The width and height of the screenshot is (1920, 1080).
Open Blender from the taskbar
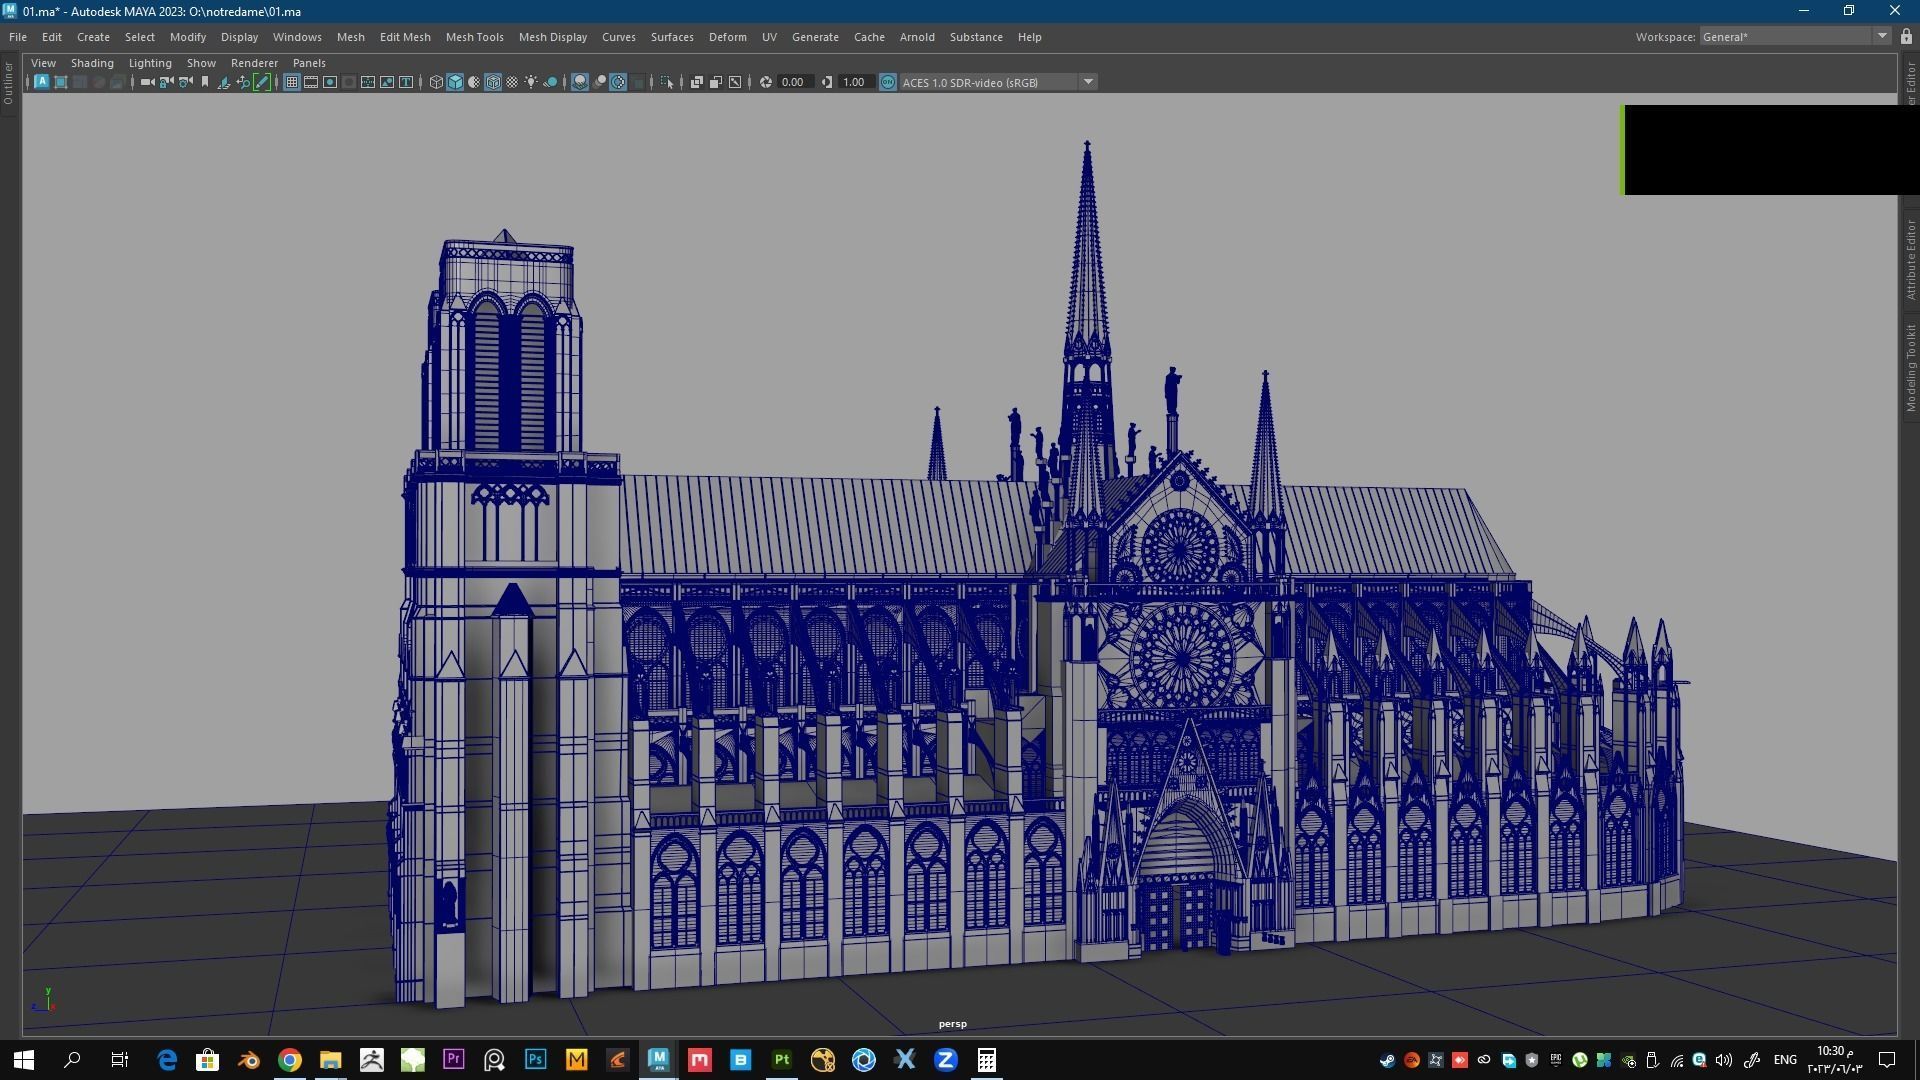[x=248, y=1060]
